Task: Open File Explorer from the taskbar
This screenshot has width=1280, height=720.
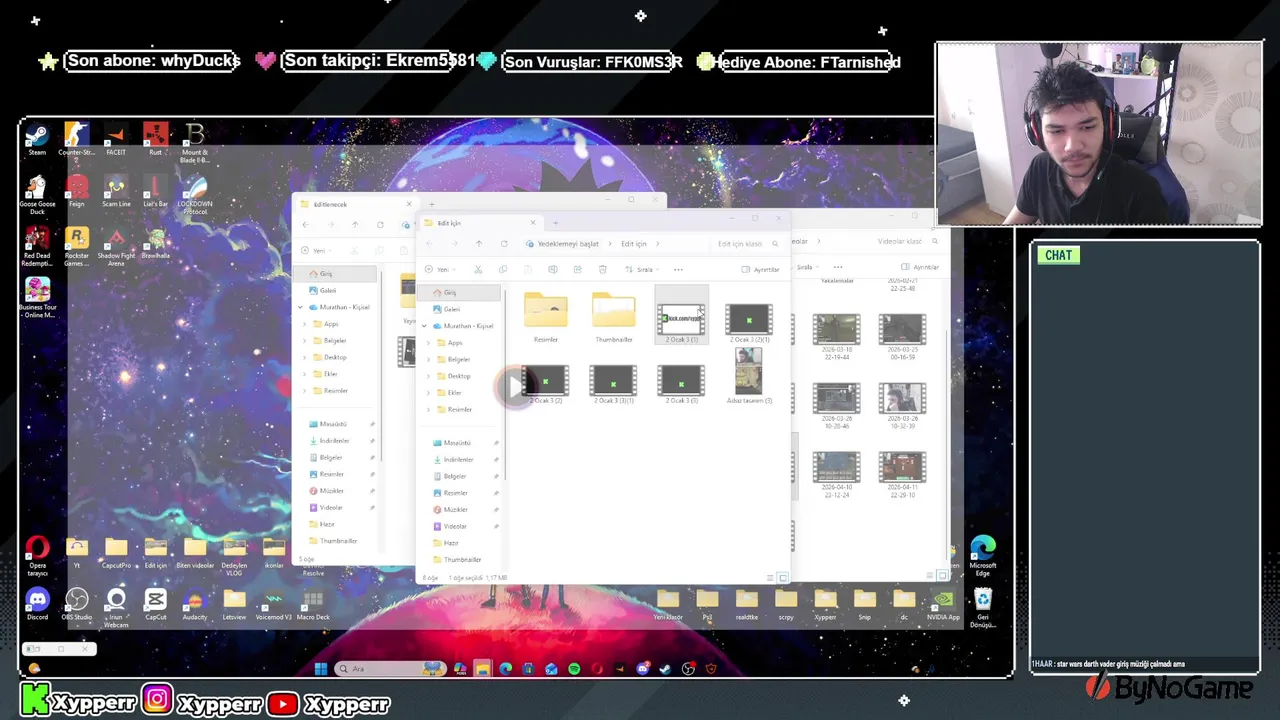Action: (x=482, y=668)
